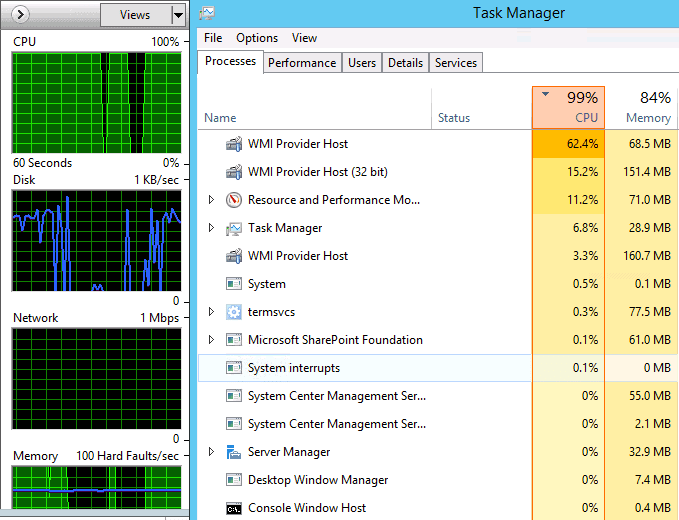Viewport: 679px width, 520px height.
Task: Click the termsvcs gear icon
Action: click(x=234, y=312)
